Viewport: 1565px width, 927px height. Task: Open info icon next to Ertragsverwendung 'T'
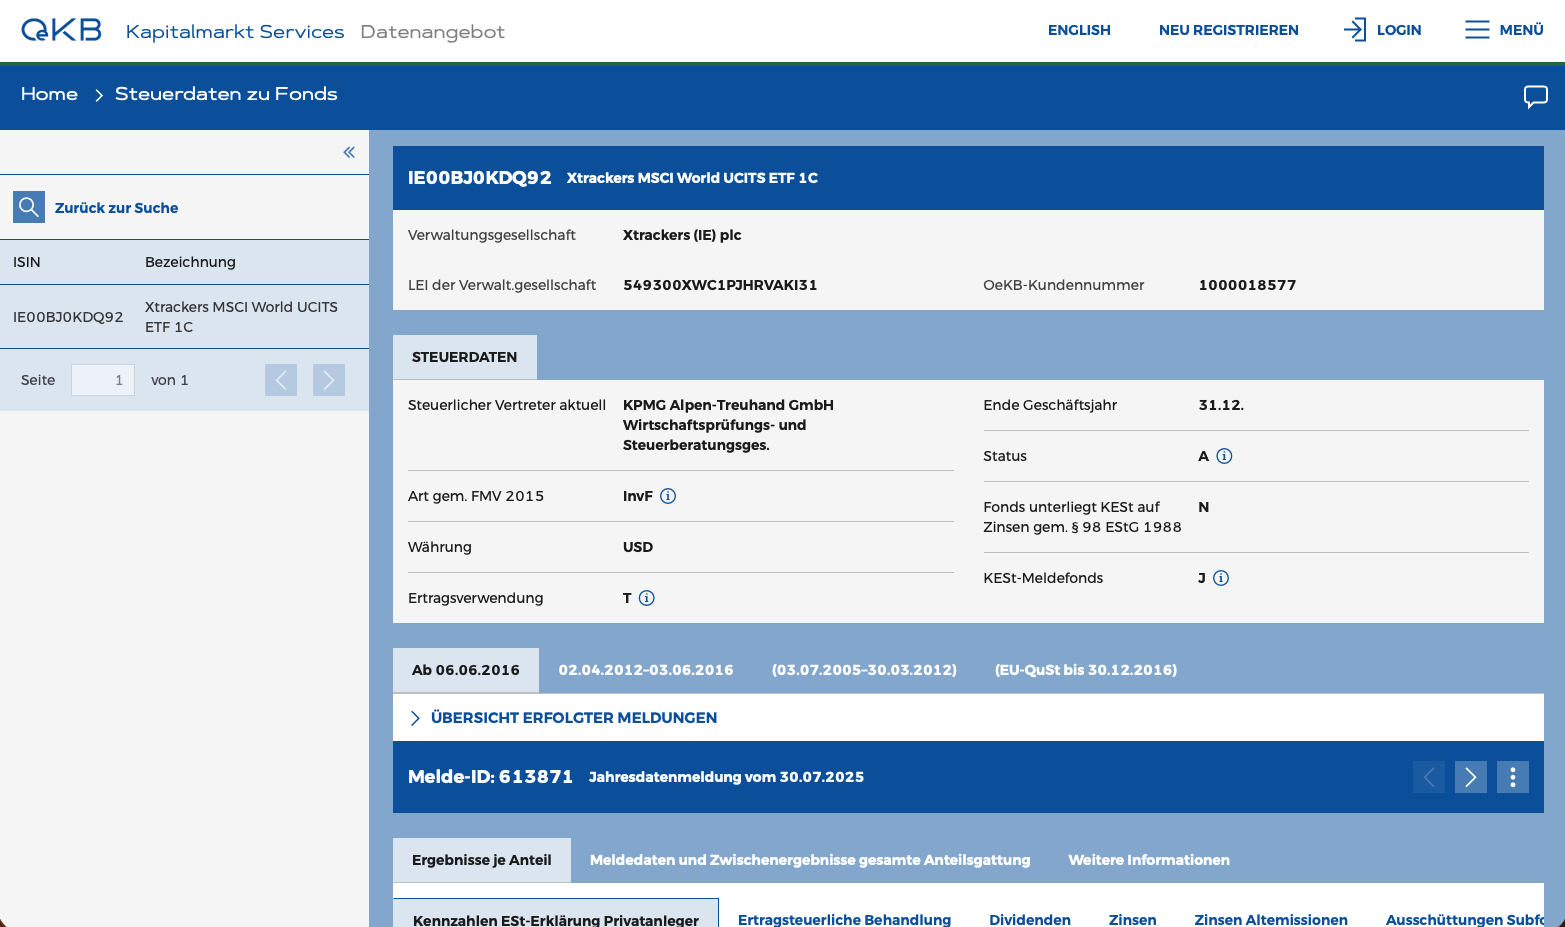click(647, 598)
